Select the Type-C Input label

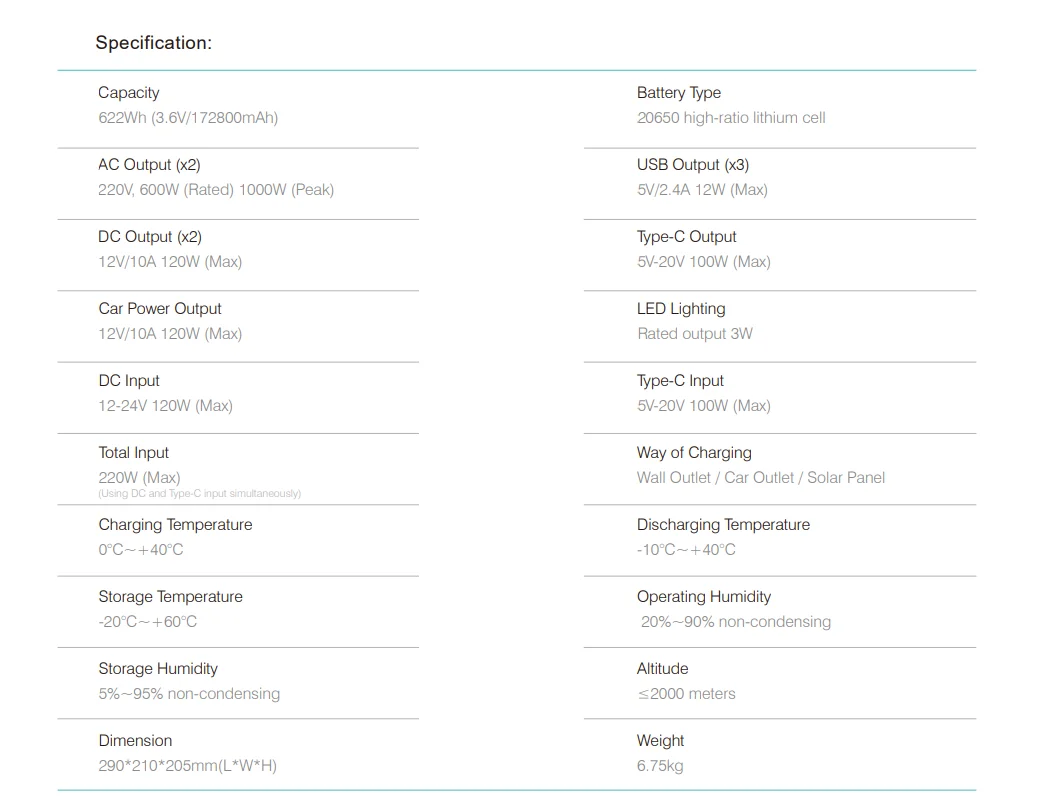click(x=680, y=380)
